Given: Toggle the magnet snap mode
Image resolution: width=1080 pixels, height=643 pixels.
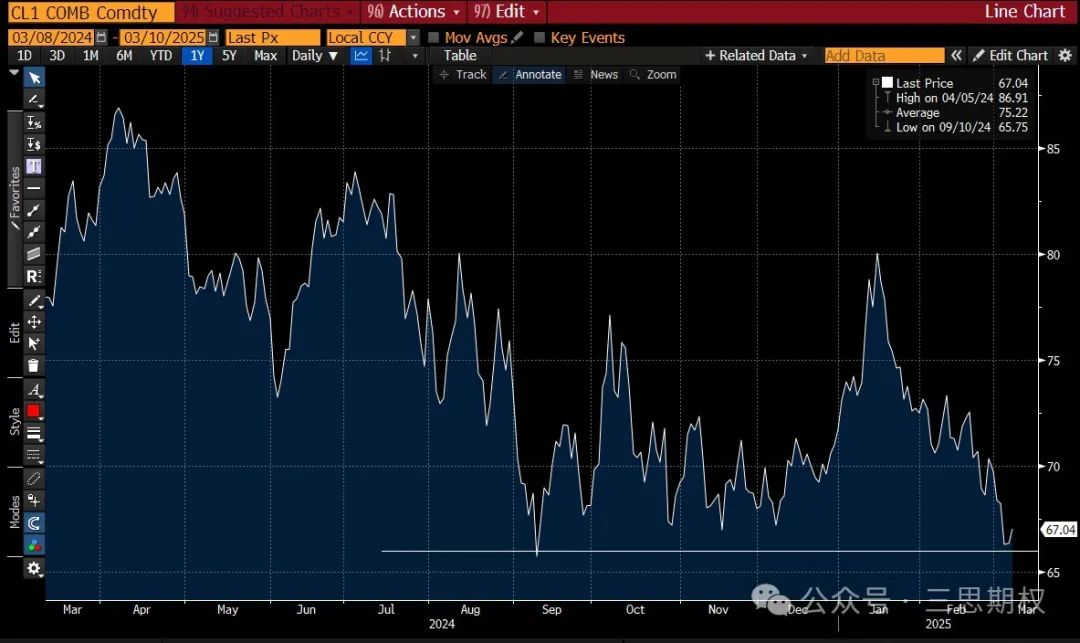Looking at the screenshot, I should coord(34,523).
